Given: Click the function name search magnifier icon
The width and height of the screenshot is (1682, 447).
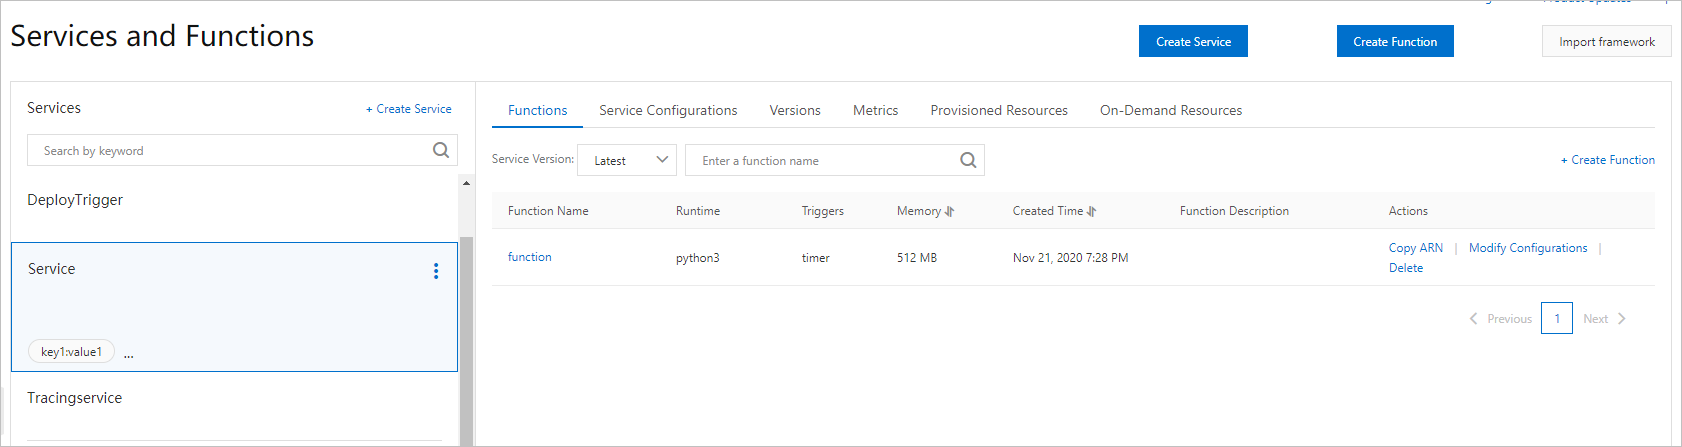Looking at the screenshot, I should tap(968, 160).
